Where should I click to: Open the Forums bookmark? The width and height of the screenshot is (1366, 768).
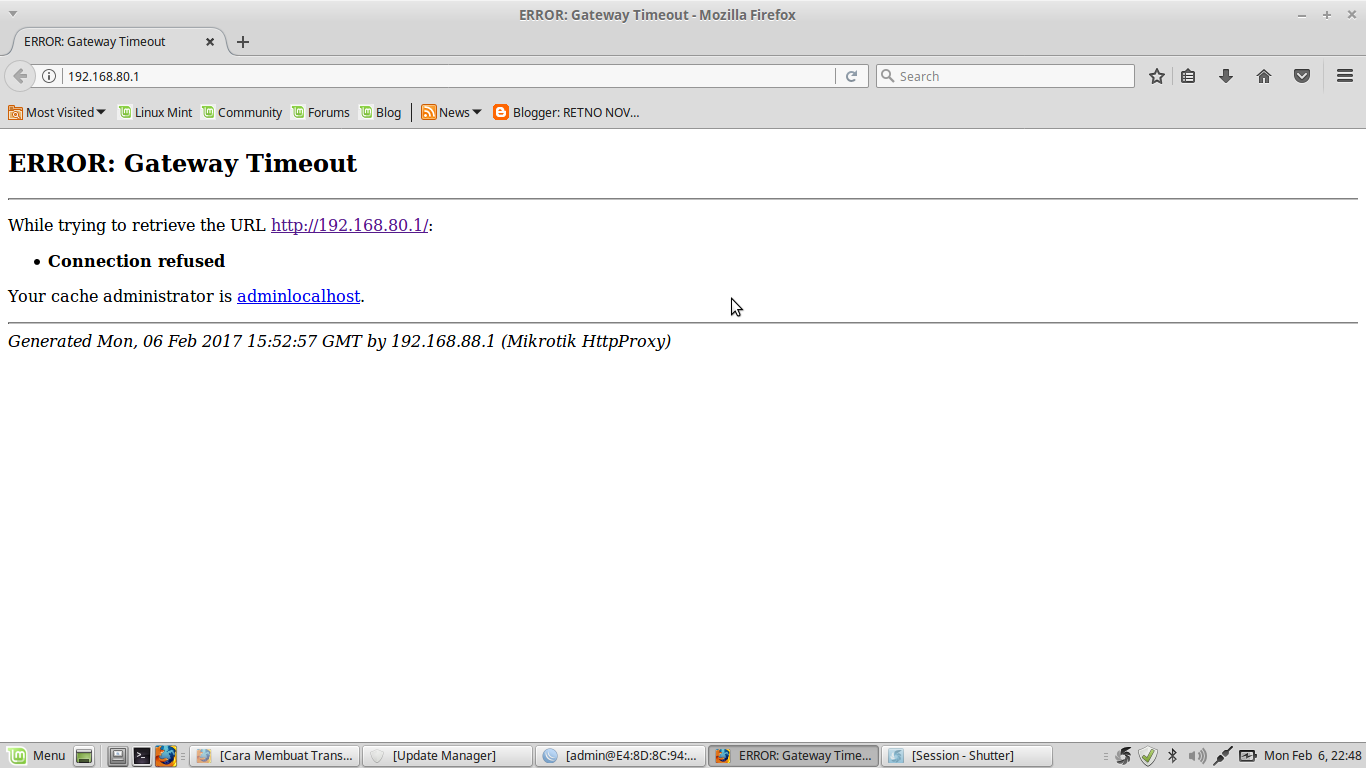point(320,112)
